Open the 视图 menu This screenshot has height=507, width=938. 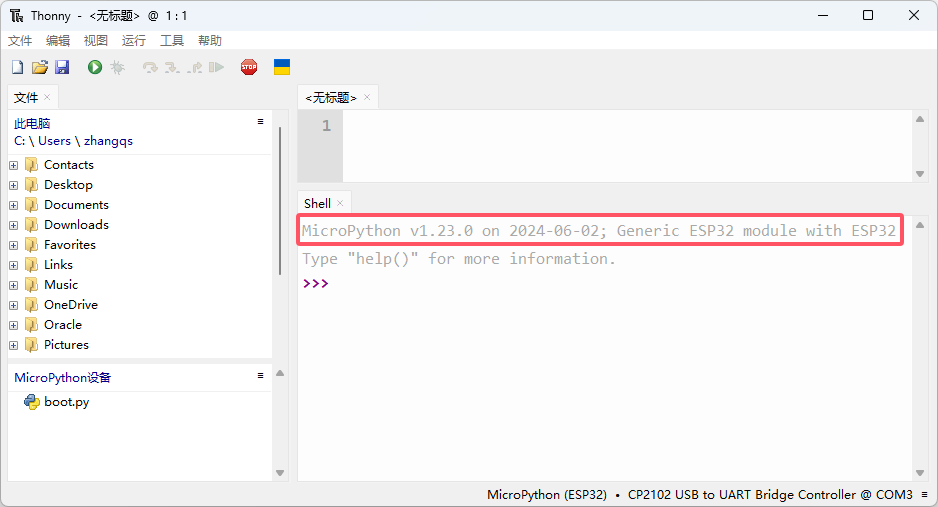(x=96, y=41)
